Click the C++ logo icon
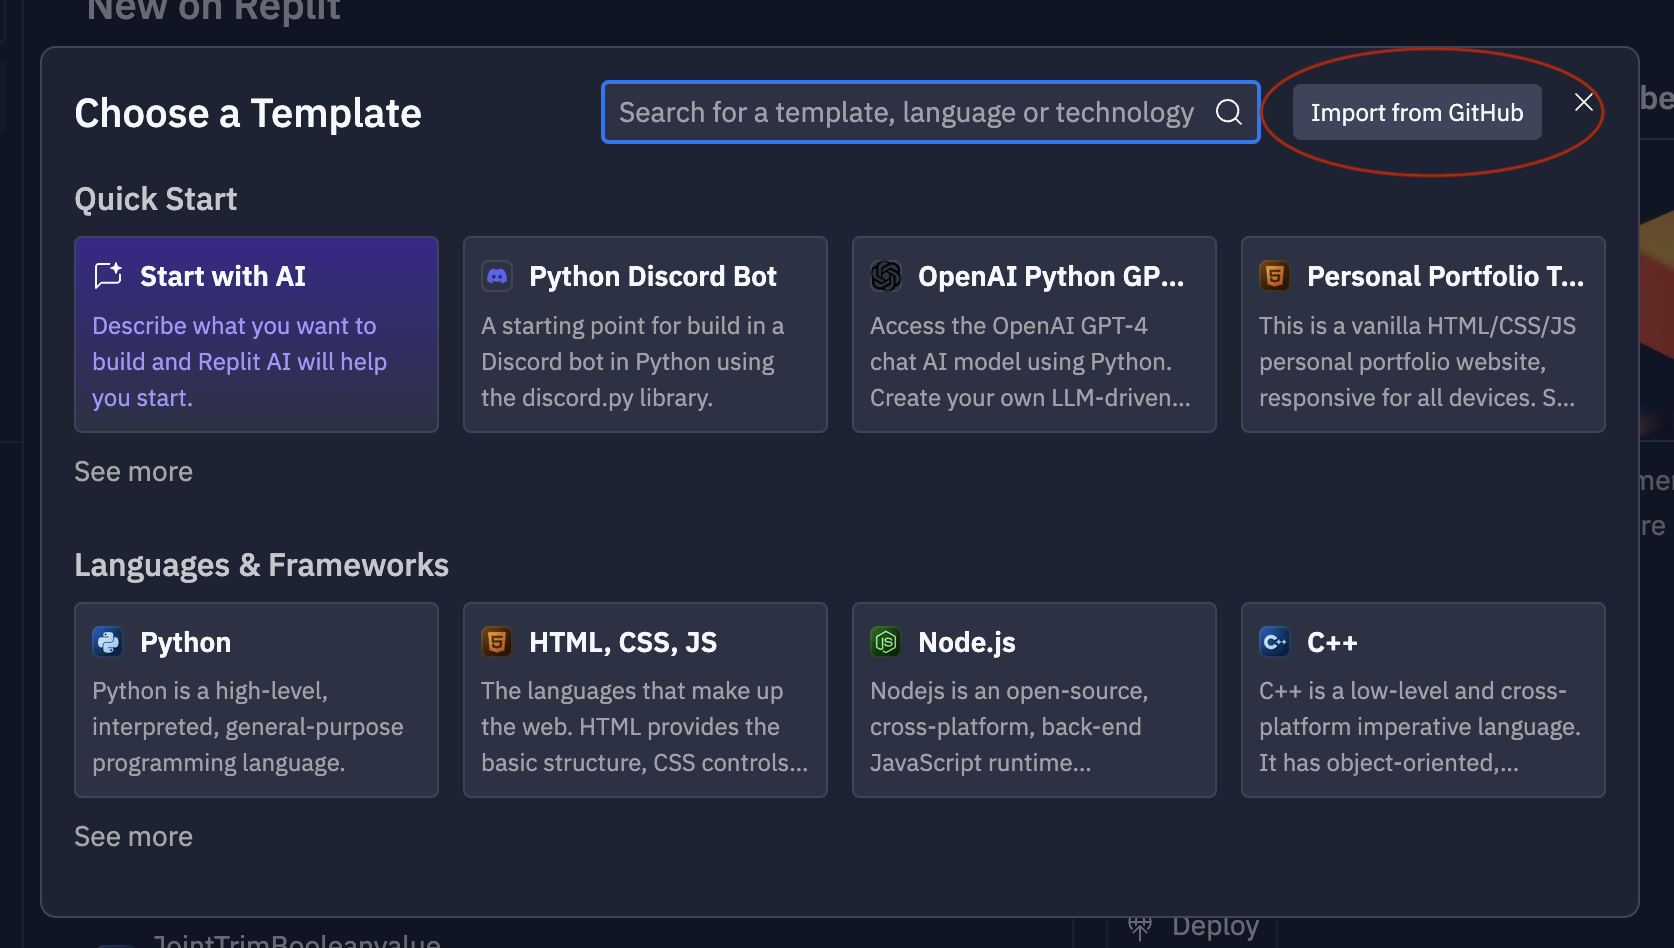The height and width of the screenshot is (948, 1674). tap(1275, 641)
